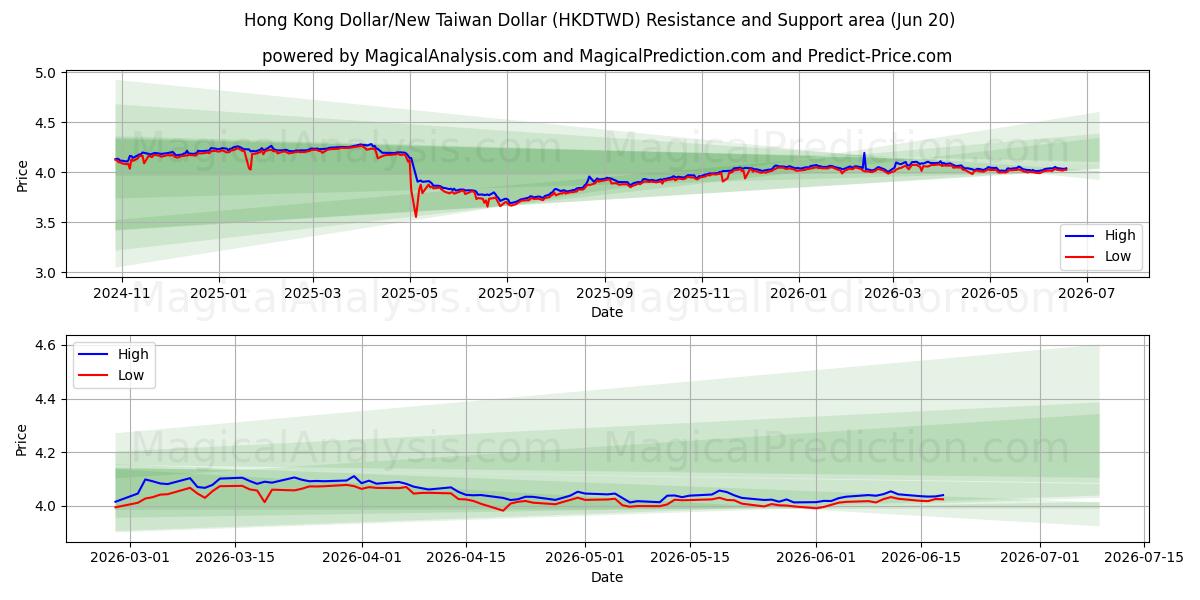This screenshot has height=600, width=1200.
Task: Click the '4.5' price tick label
Action: tap(46, 123)
